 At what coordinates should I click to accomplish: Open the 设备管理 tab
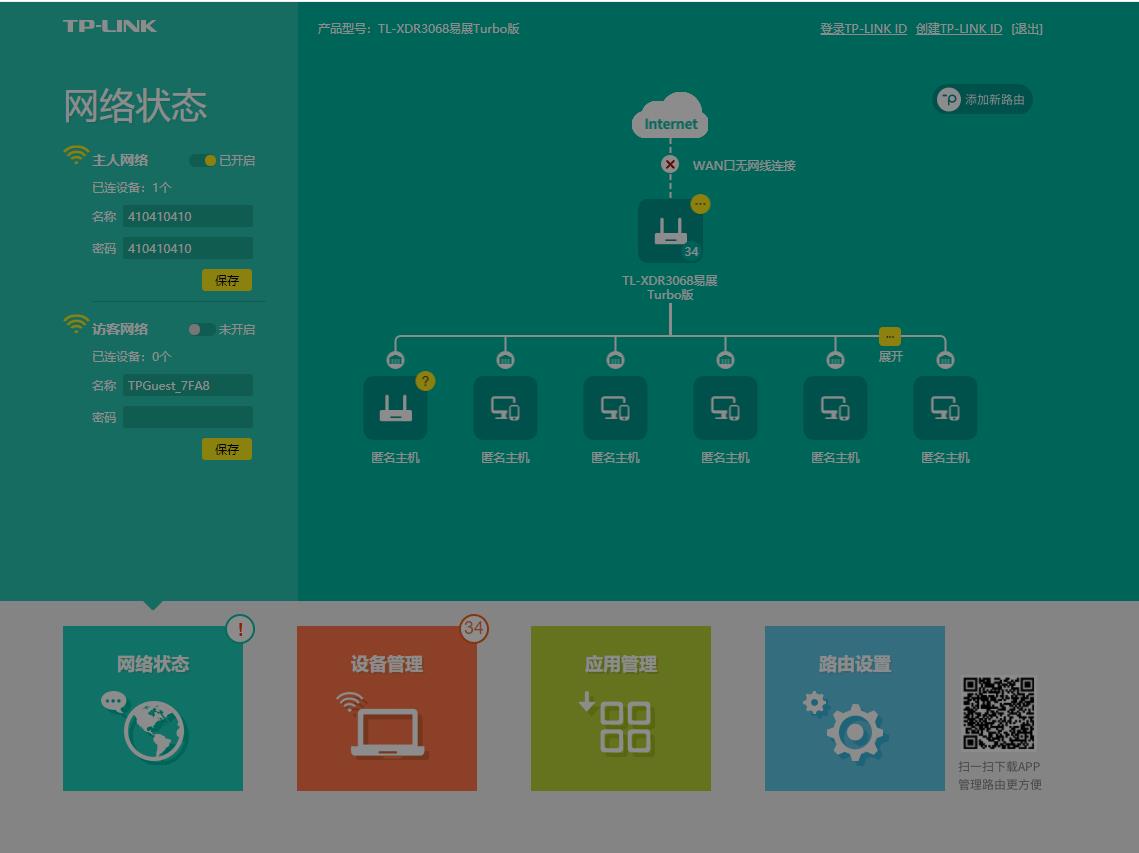(x=387, y=708)
